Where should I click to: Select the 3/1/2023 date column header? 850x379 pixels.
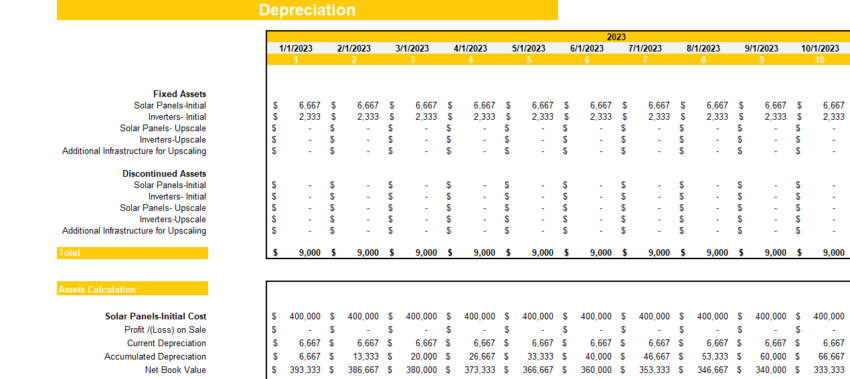coord(413,49)
